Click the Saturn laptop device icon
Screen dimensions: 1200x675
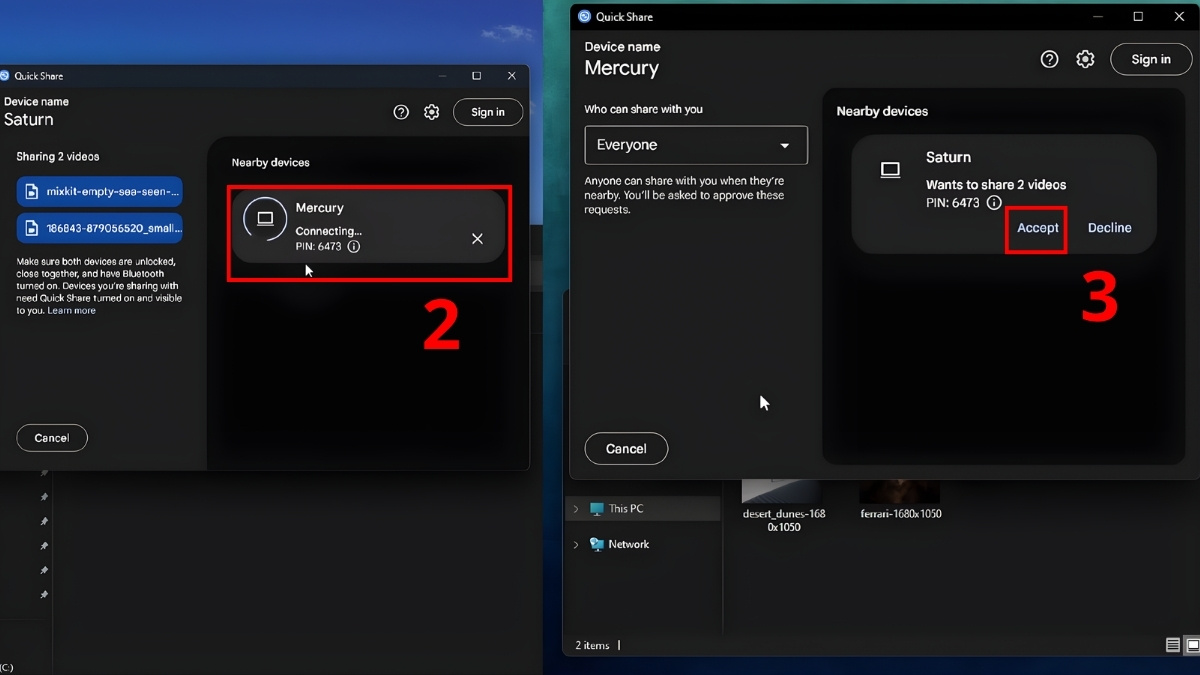pos(890,170)
